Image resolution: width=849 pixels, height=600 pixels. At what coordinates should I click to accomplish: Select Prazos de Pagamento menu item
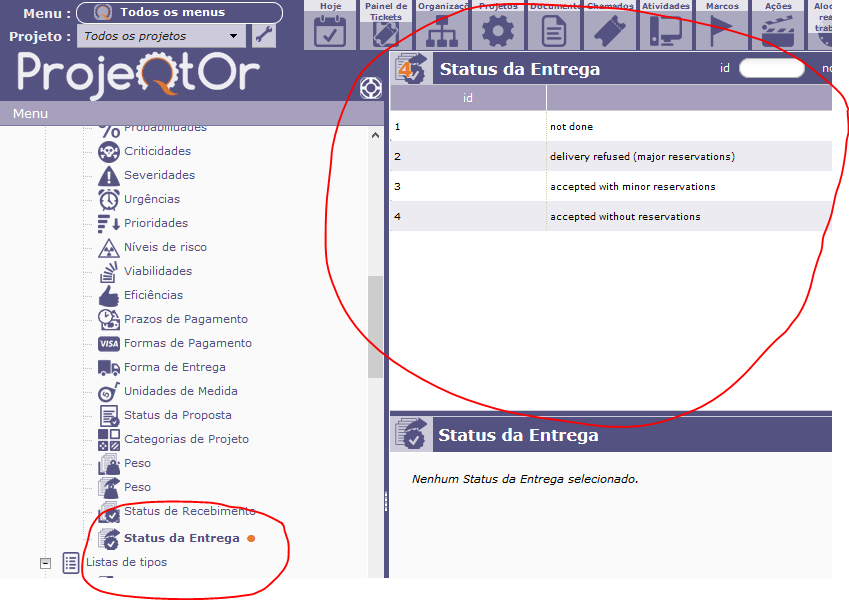(x=186, y=319)
